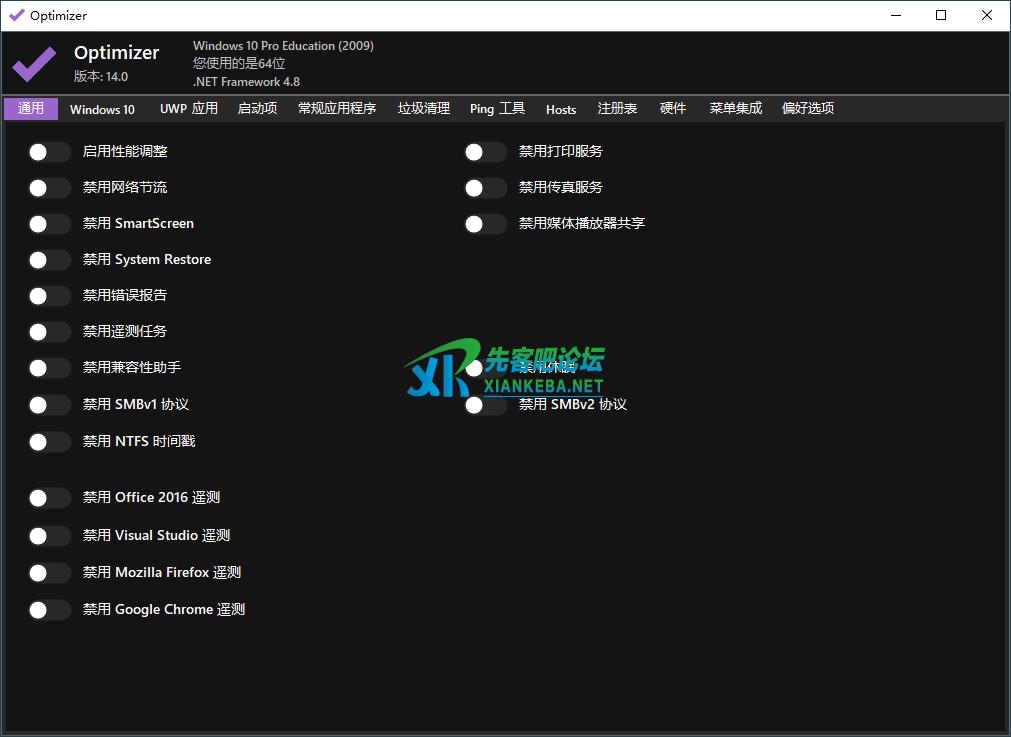1011x737 pixels.
Task: Switch to UWP 应用 tab
Action: click(188, 109)
